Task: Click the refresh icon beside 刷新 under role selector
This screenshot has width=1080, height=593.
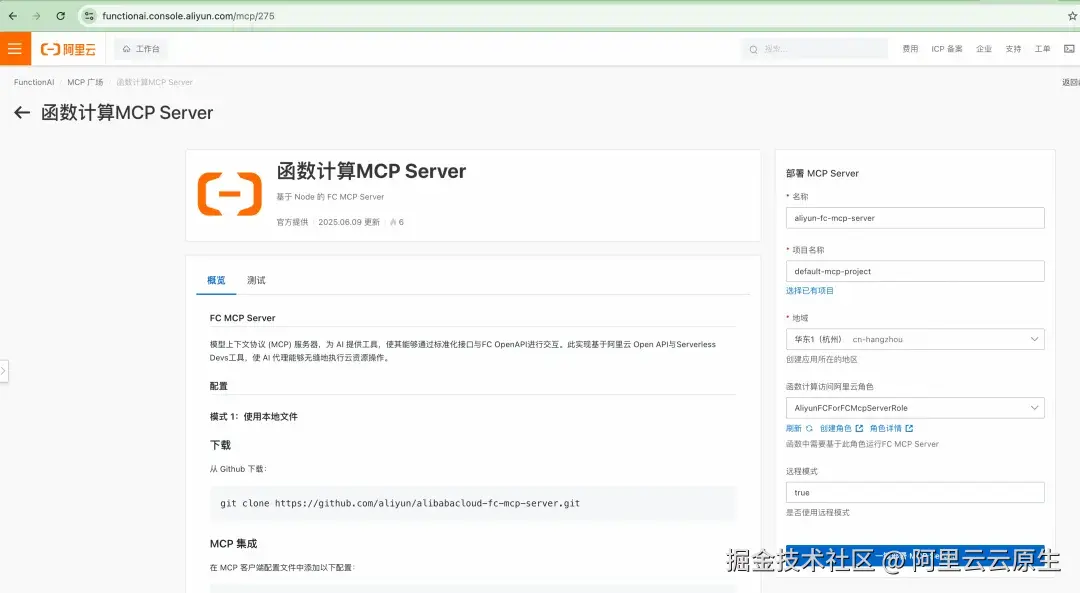Action: click(810, 428)
